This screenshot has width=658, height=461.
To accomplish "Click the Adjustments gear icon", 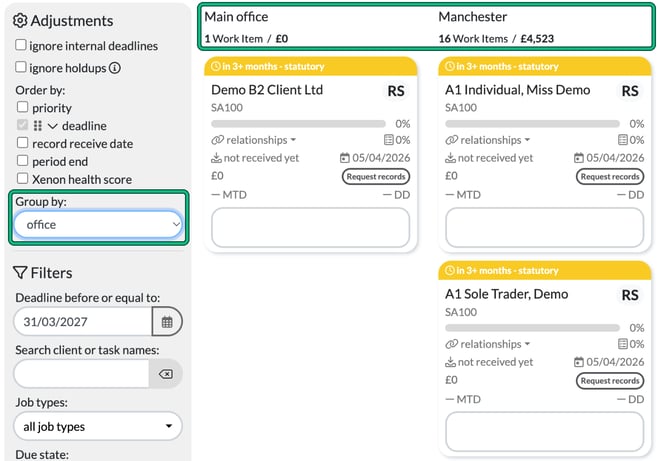I will click(20, 21).
